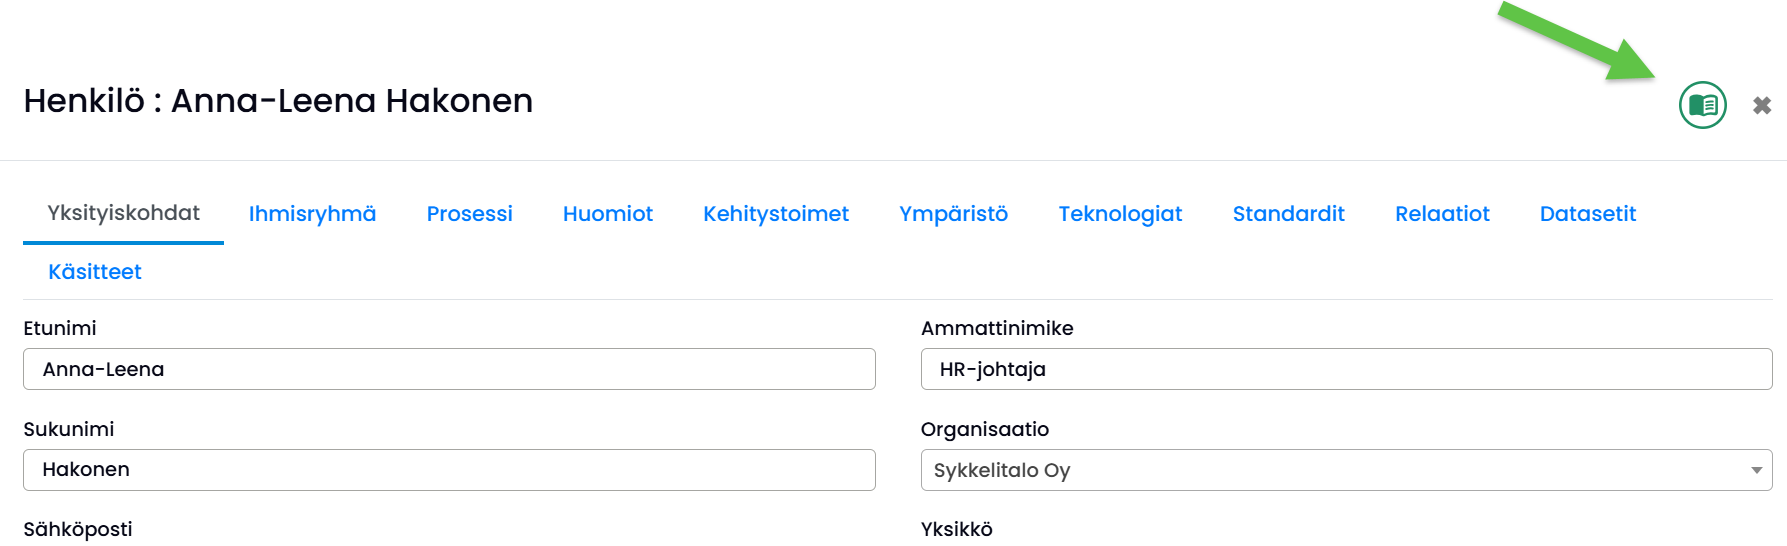Open the Standardit tab
1787x546 pixels.
point(1288,214)
